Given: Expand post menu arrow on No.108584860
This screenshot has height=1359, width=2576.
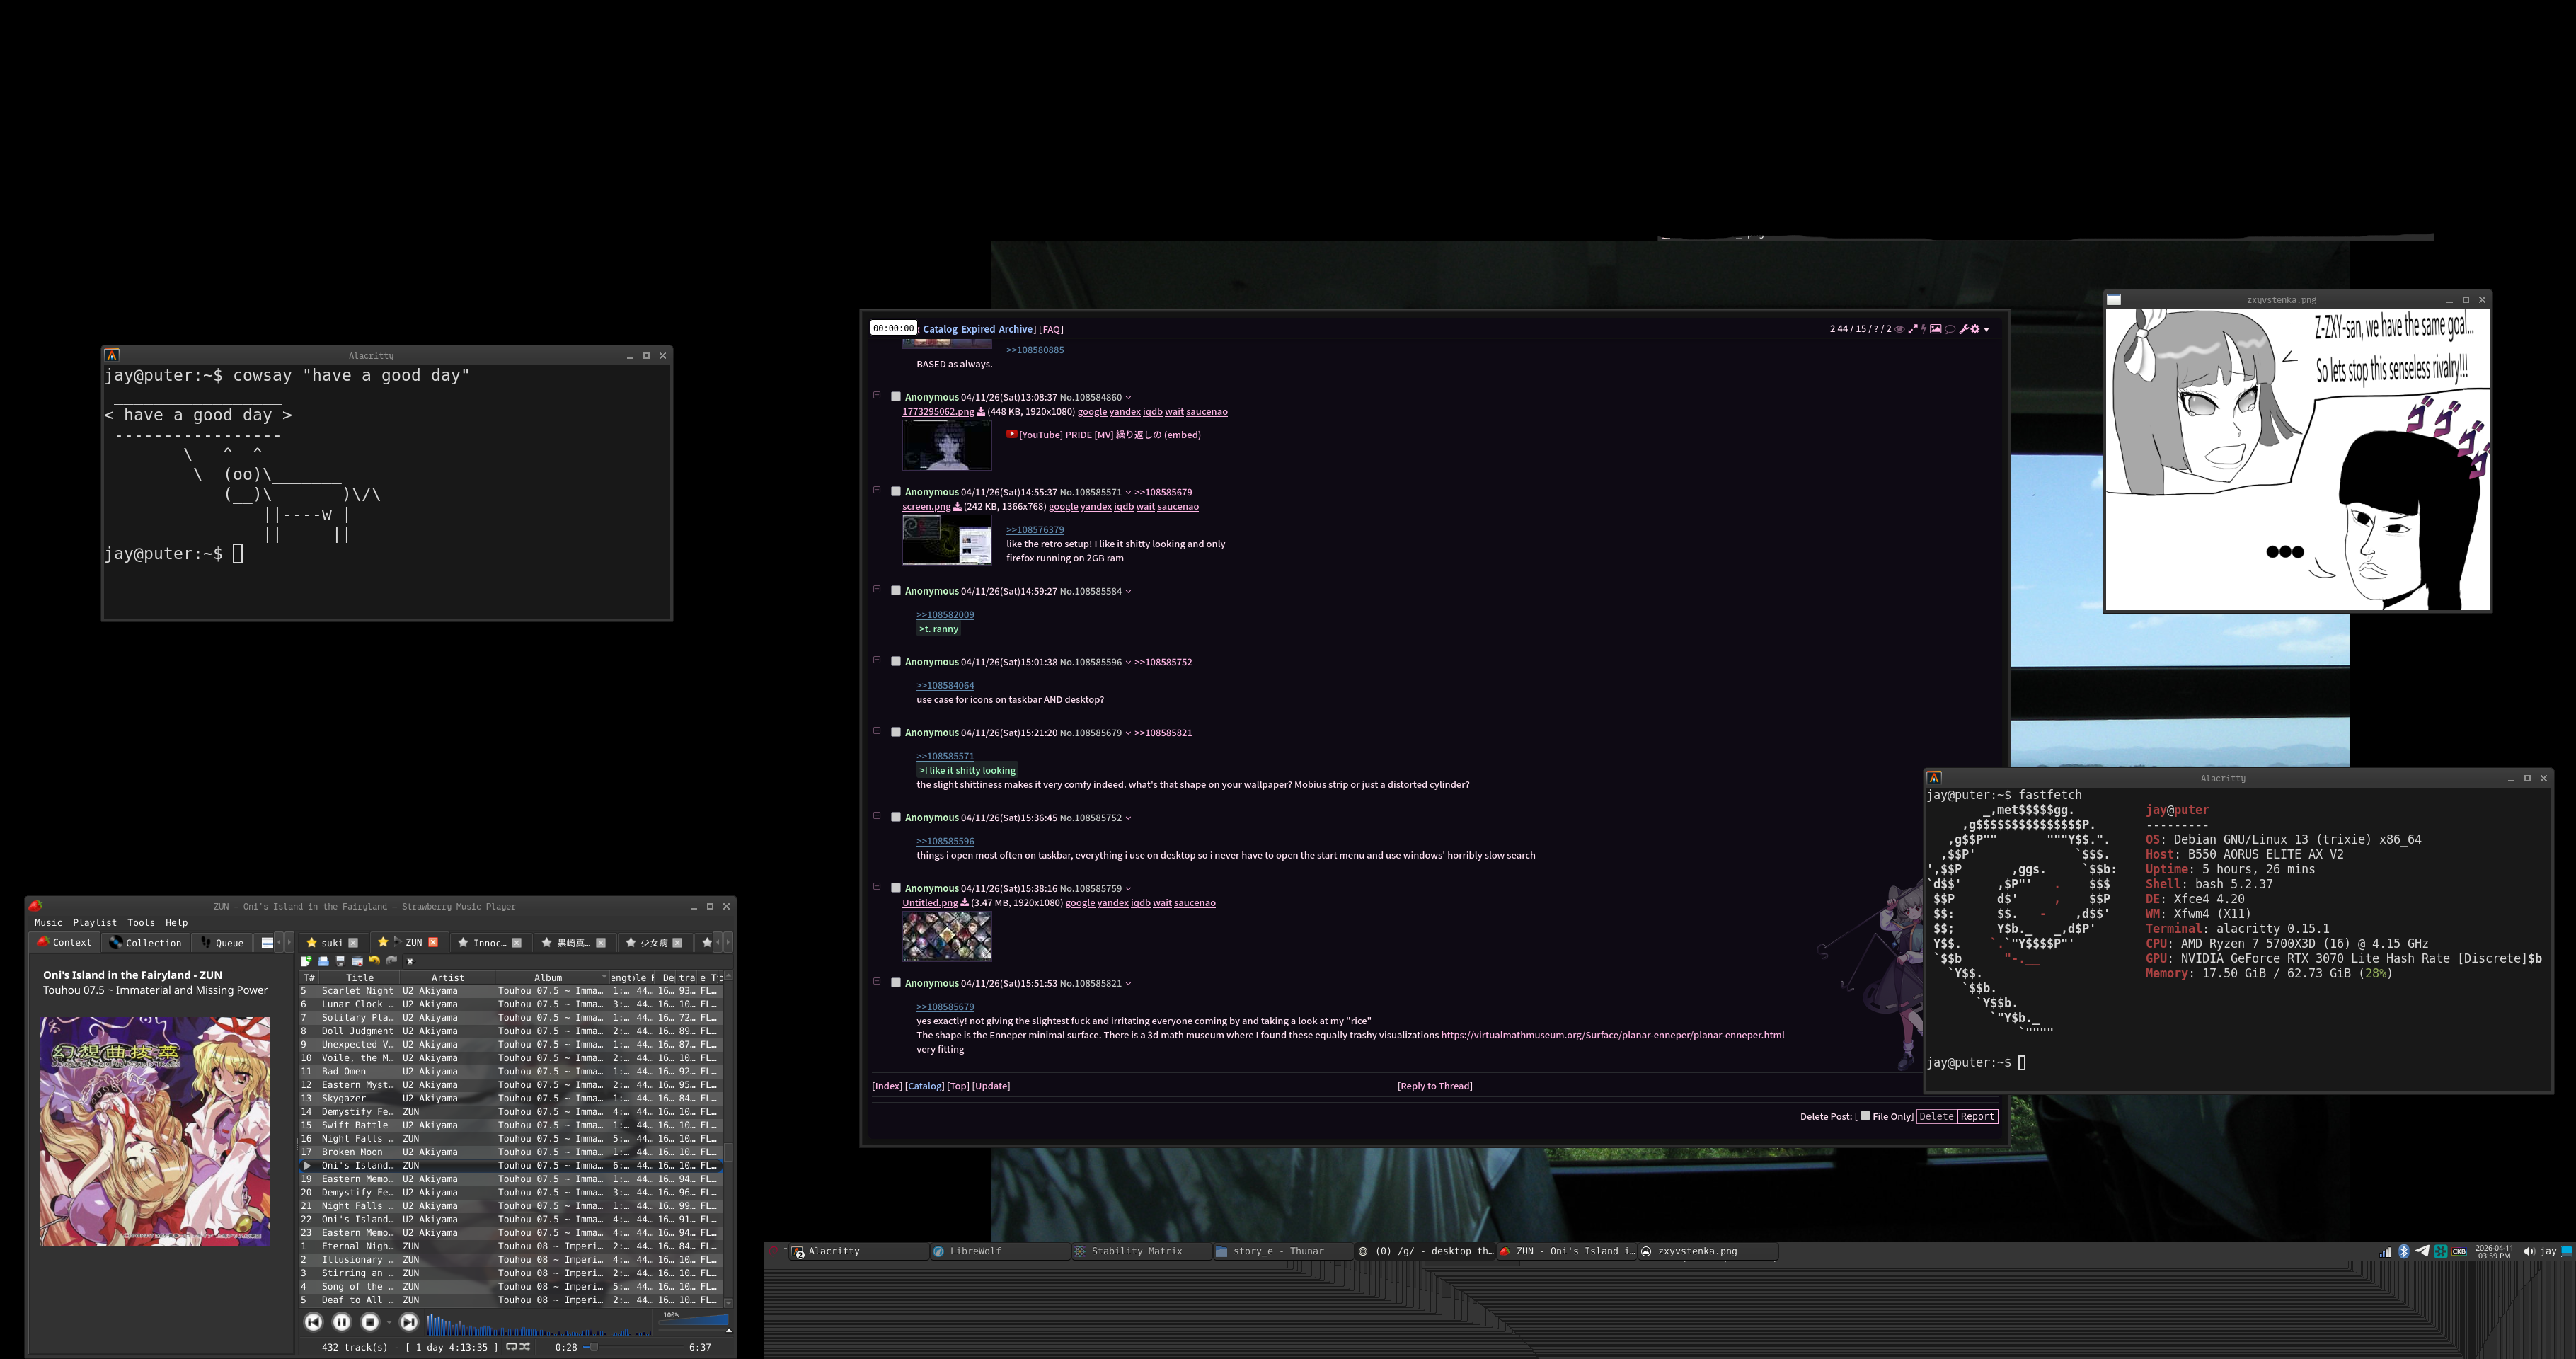Looking at the screenshot, I should pos(1129,398).
